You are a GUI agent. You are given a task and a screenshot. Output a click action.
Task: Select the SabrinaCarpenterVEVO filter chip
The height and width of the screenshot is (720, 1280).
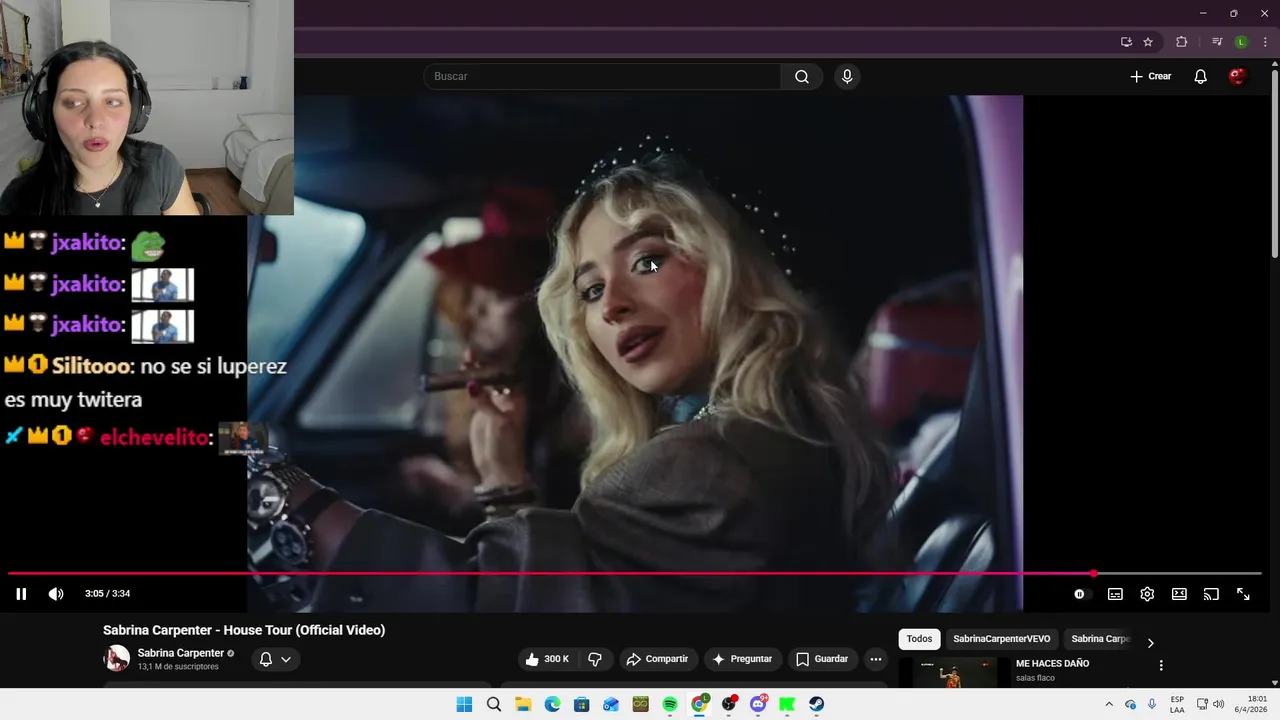click(1001, 639)
